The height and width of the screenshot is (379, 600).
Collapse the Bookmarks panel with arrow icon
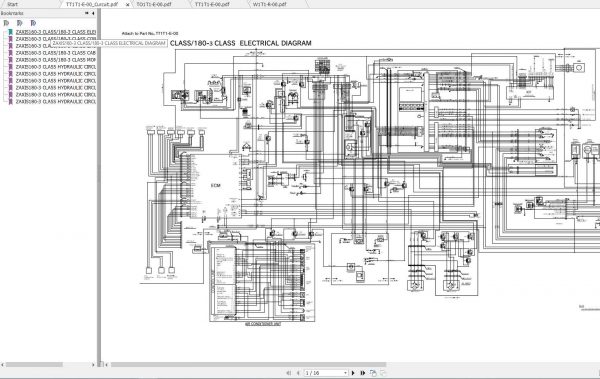(93, 13)
